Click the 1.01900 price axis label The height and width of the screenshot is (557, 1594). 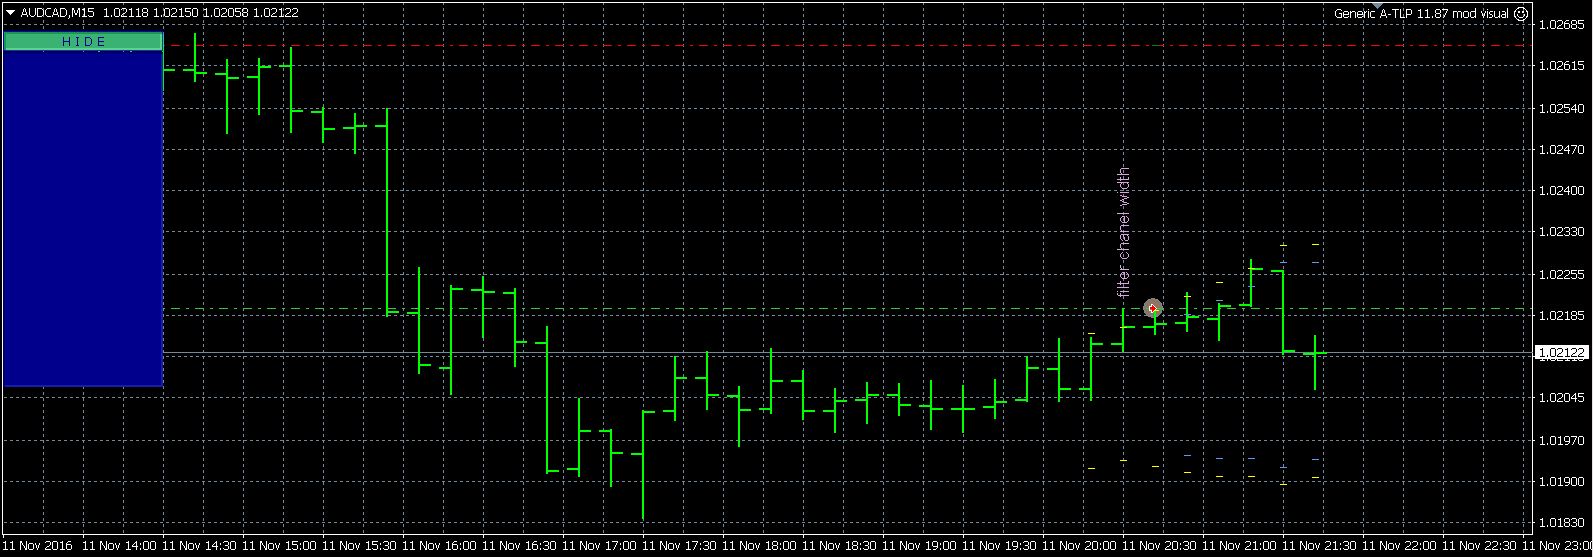pyautogui.click(x=1560, y=481)
